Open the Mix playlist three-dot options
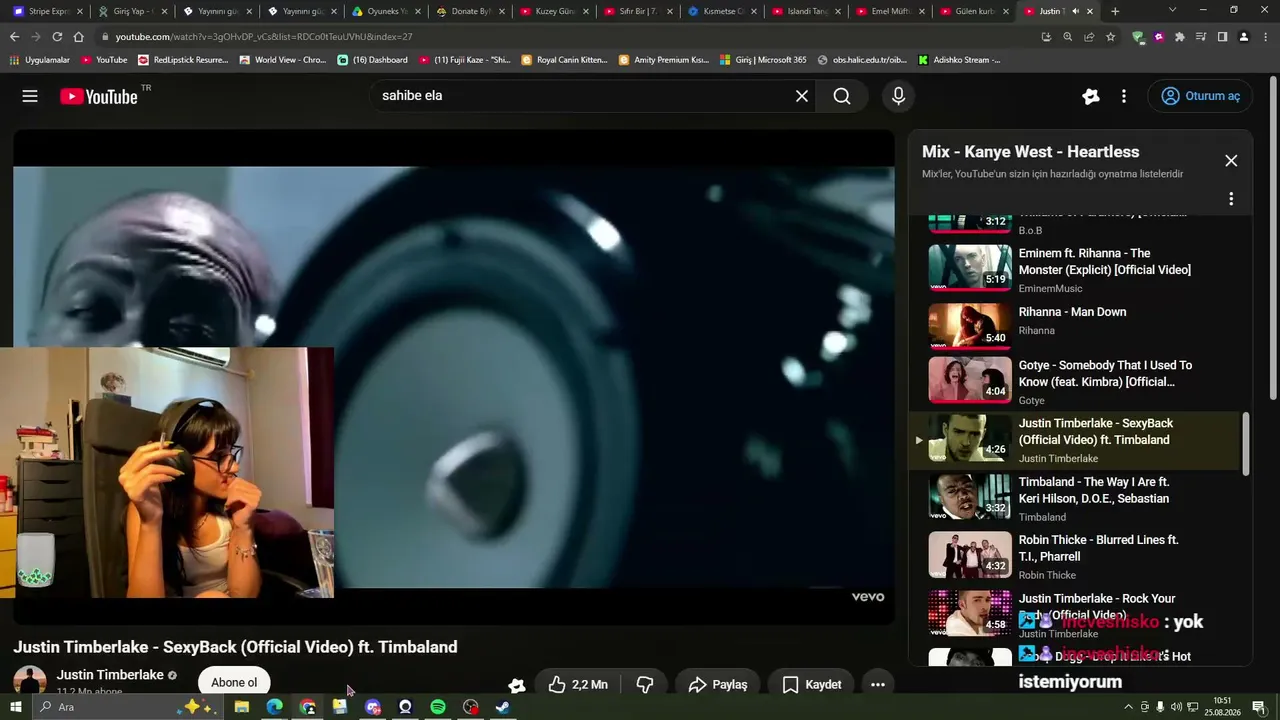This screenshot has height=720, width=1280. pyautogui.click(x=1231, y=199)
